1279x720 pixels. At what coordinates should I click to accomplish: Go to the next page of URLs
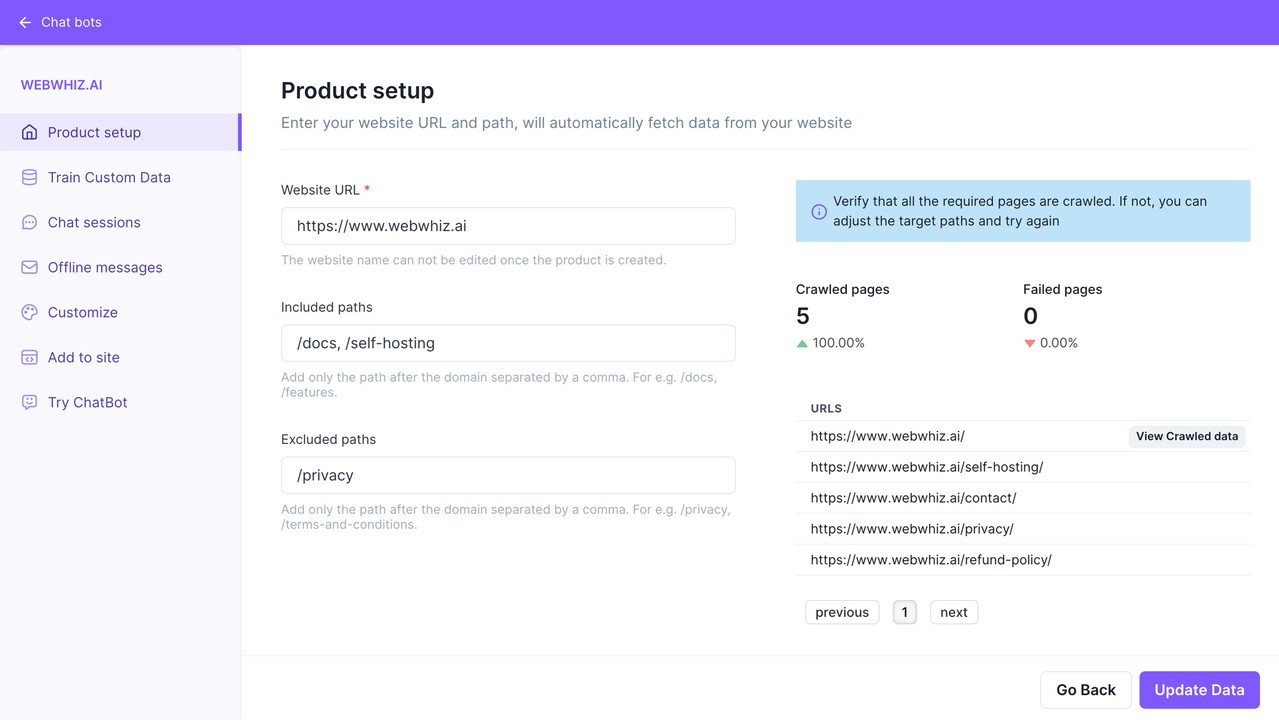click(953, 612)
